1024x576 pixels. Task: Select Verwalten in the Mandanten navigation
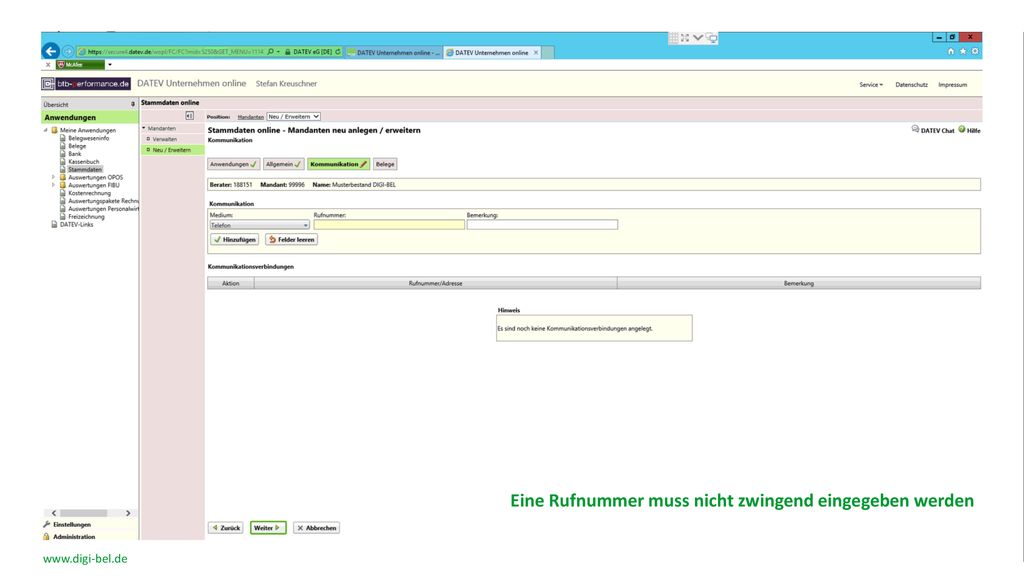coord(165,139)
